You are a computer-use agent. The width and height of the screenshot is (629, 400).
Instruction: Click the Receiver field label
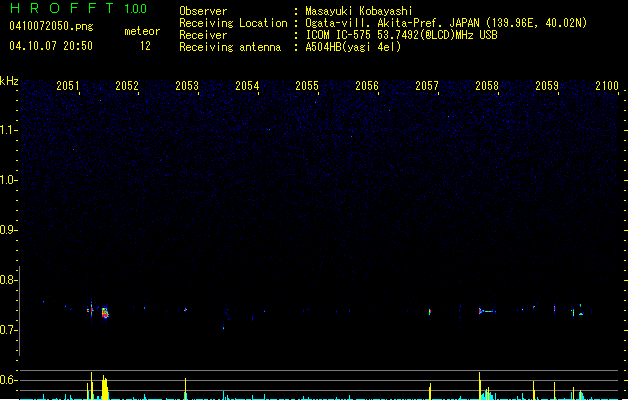[203, 35]
